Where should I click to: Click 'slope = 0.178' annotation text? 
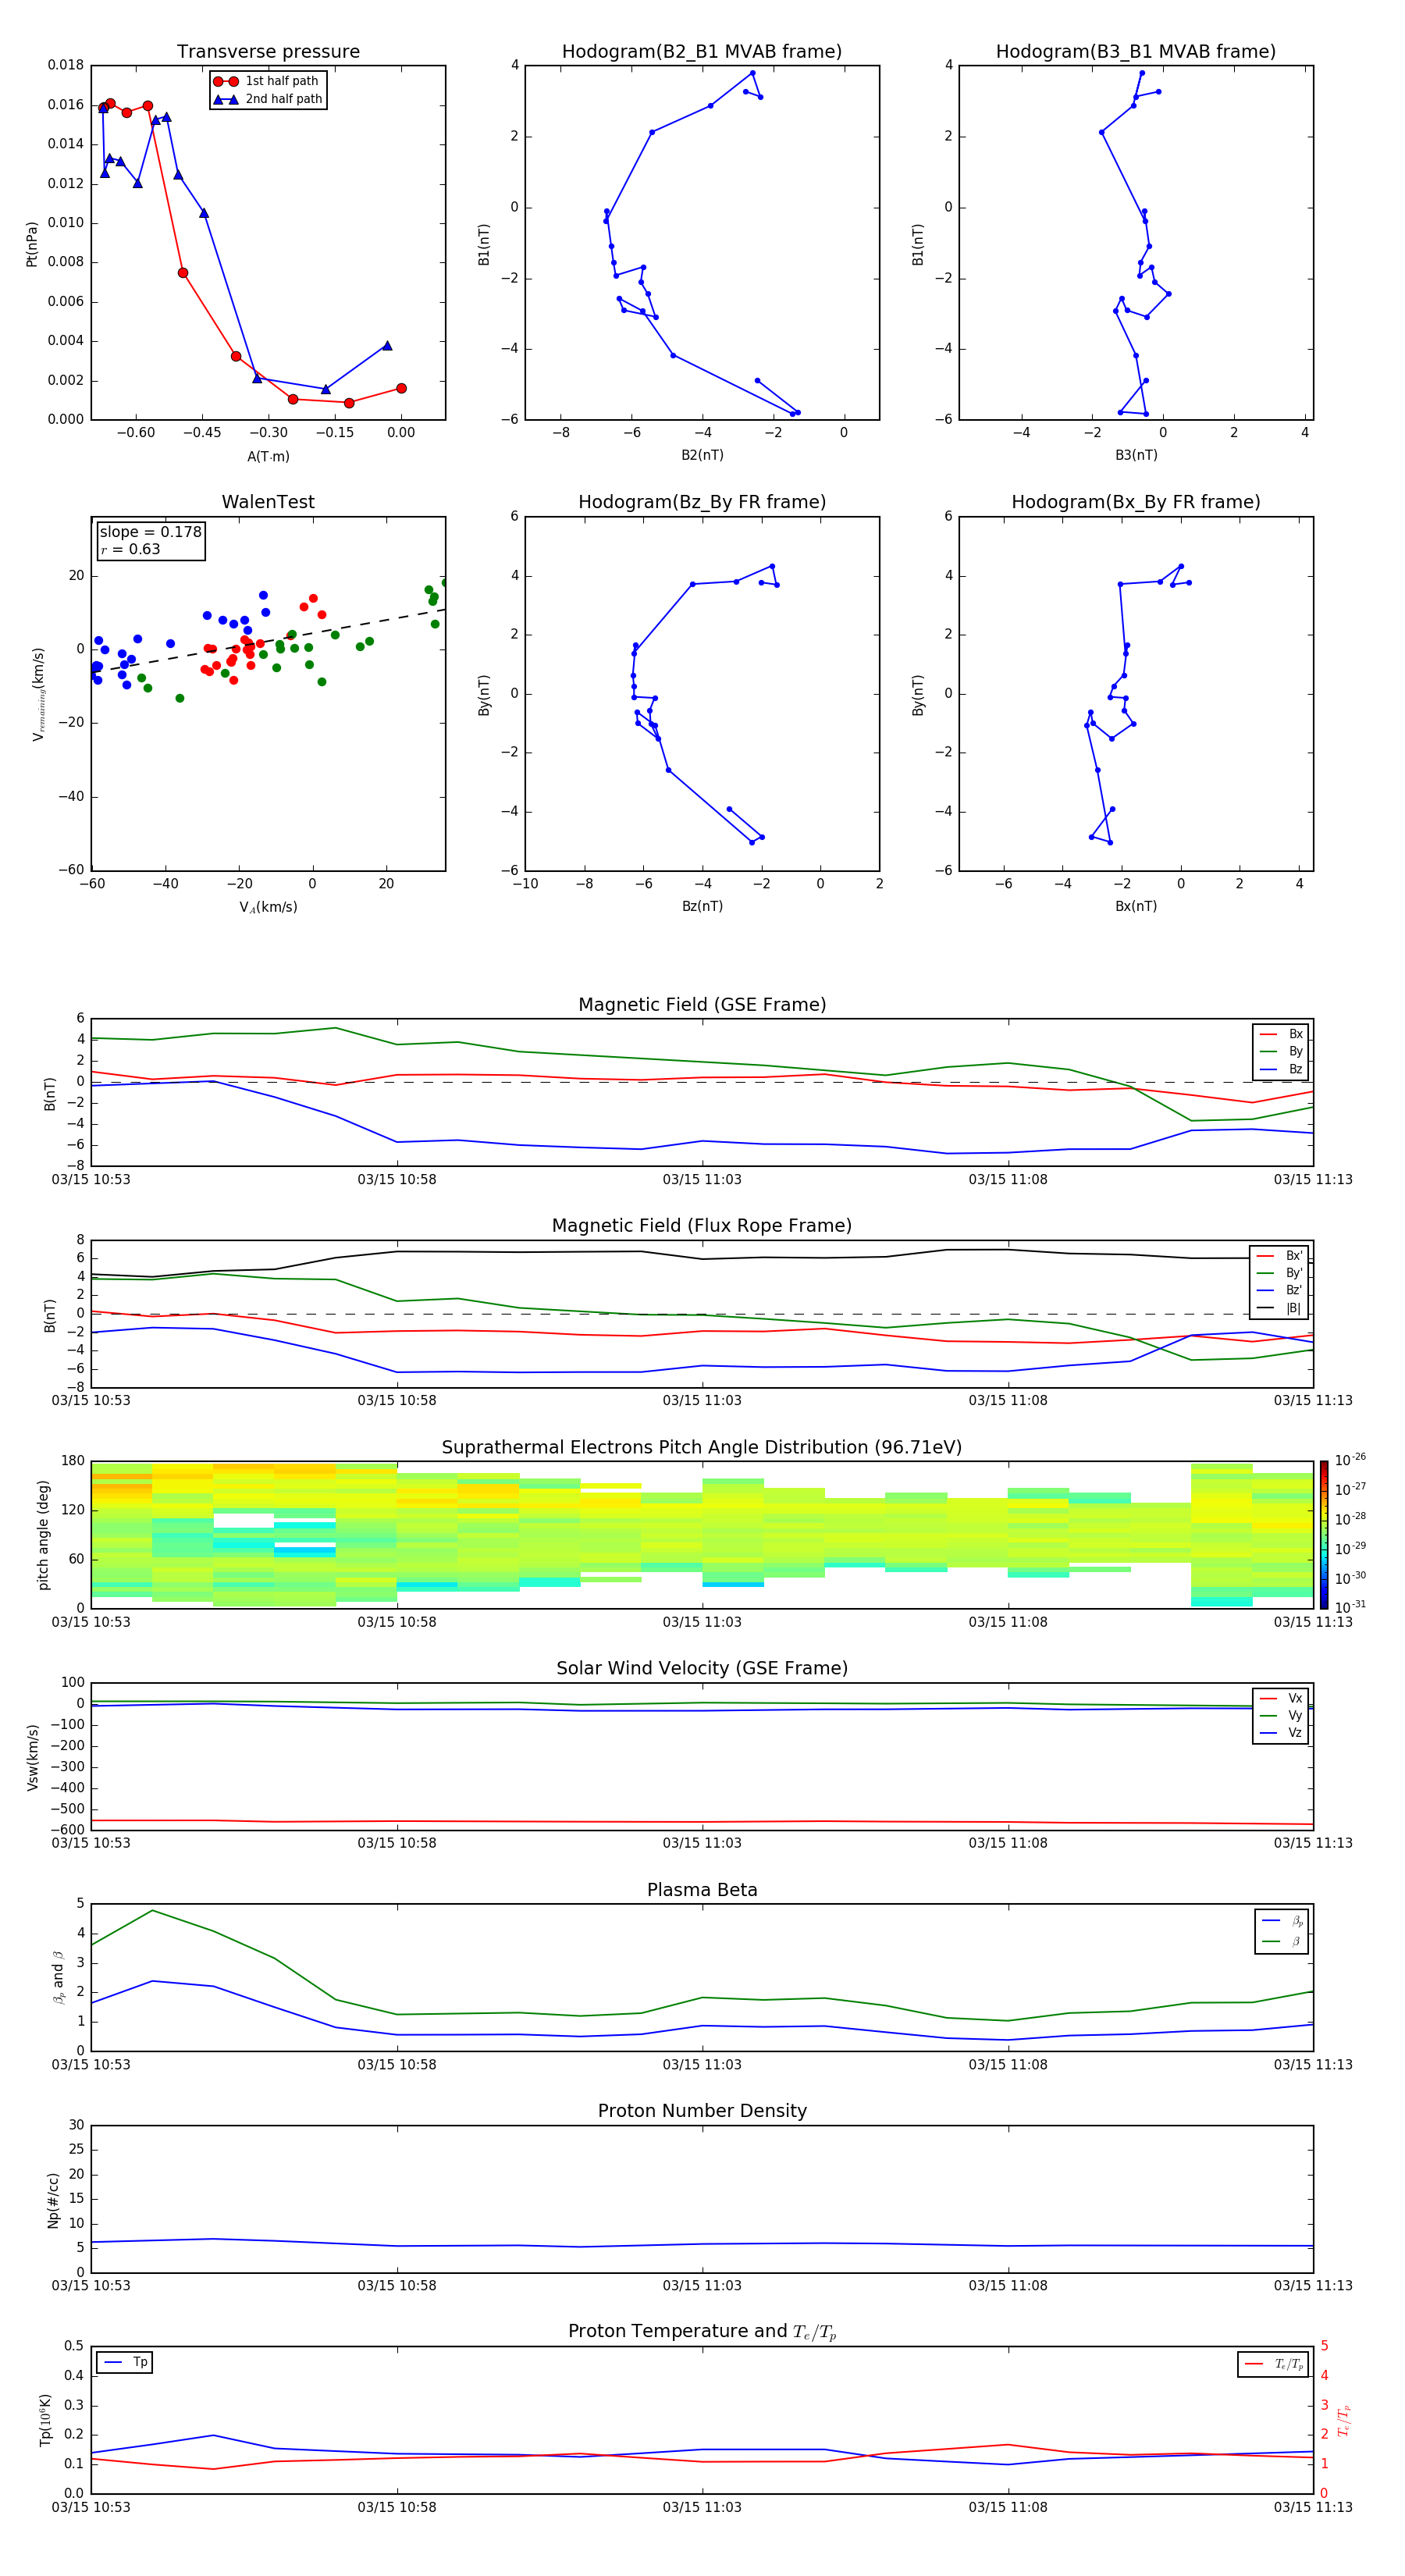150,532
